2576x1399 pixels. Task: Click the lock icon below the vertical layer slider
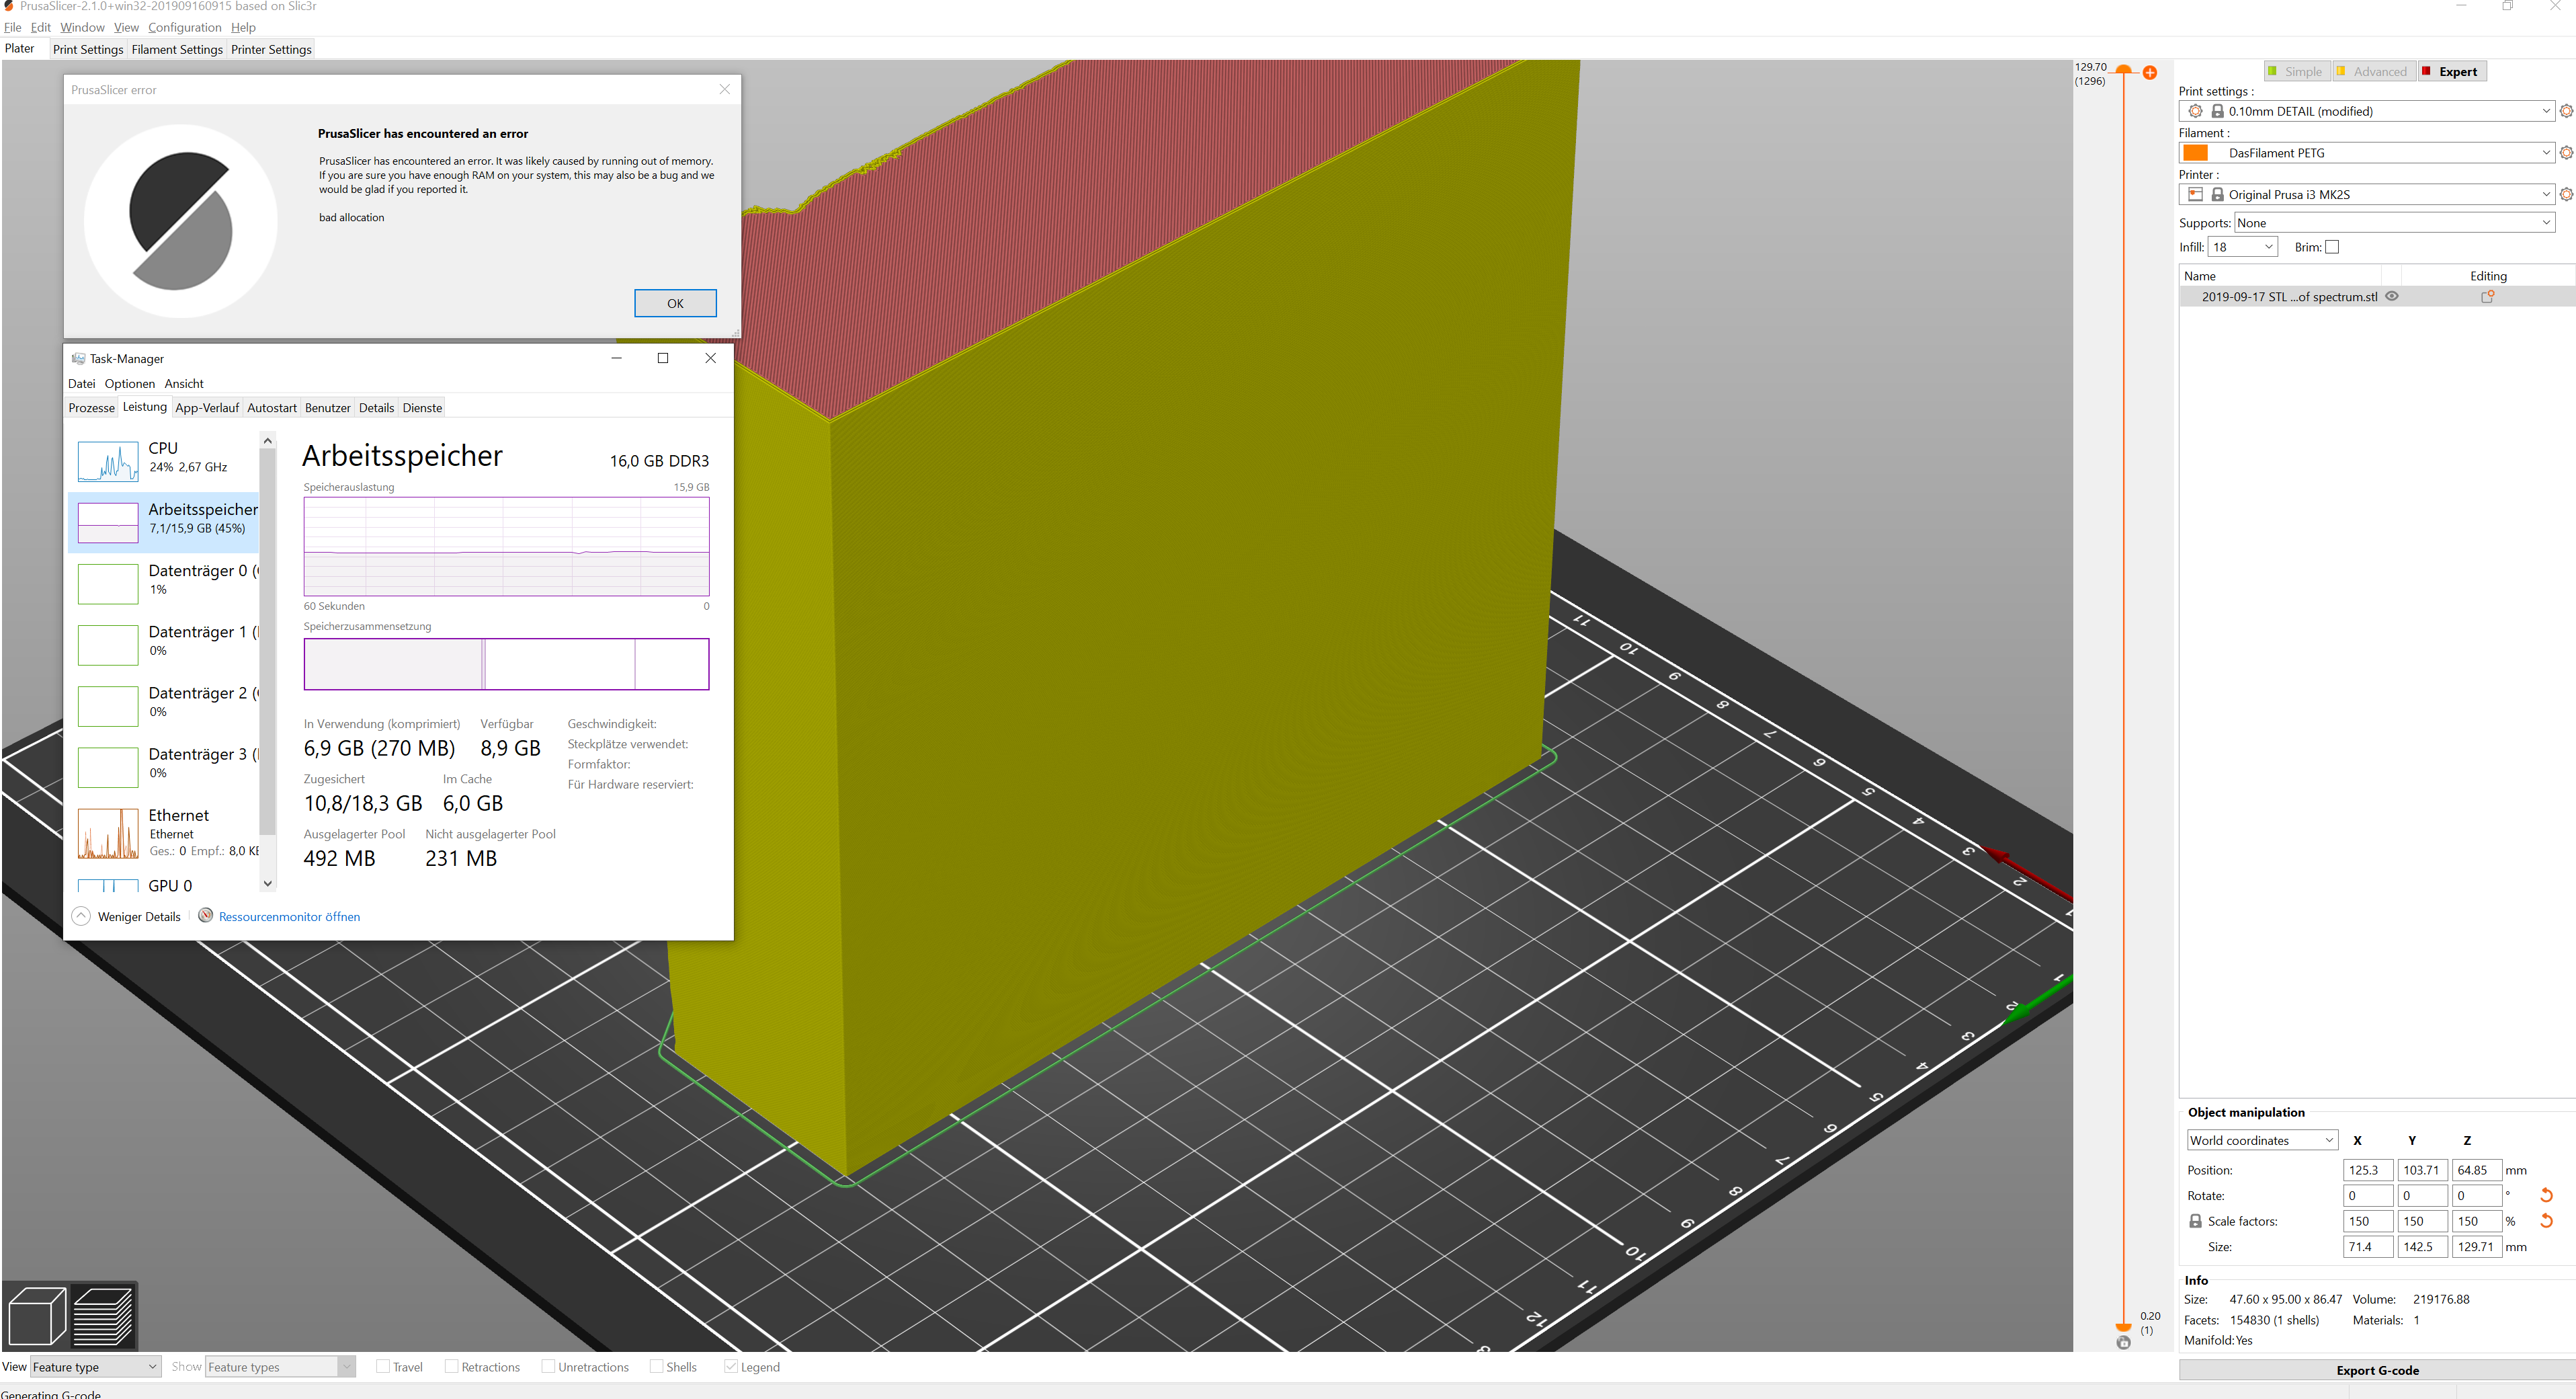click(x=2124, y=1342)
